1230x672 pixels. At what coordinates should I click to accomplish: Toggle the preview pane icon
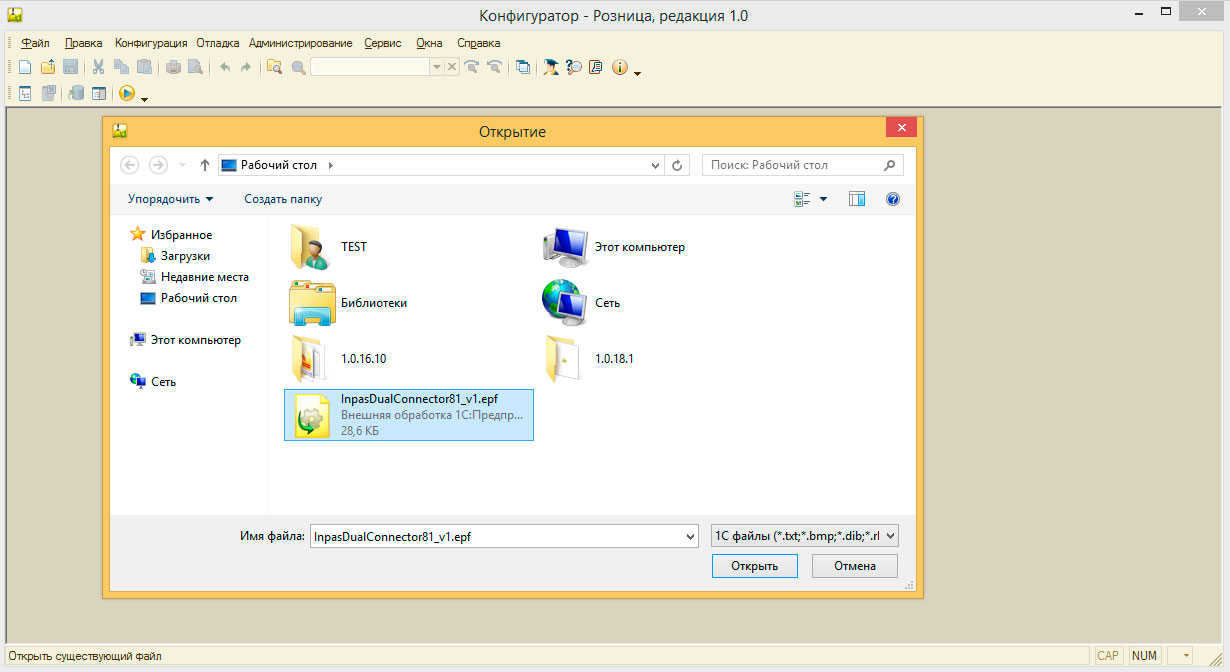click(x=857, y=199)
